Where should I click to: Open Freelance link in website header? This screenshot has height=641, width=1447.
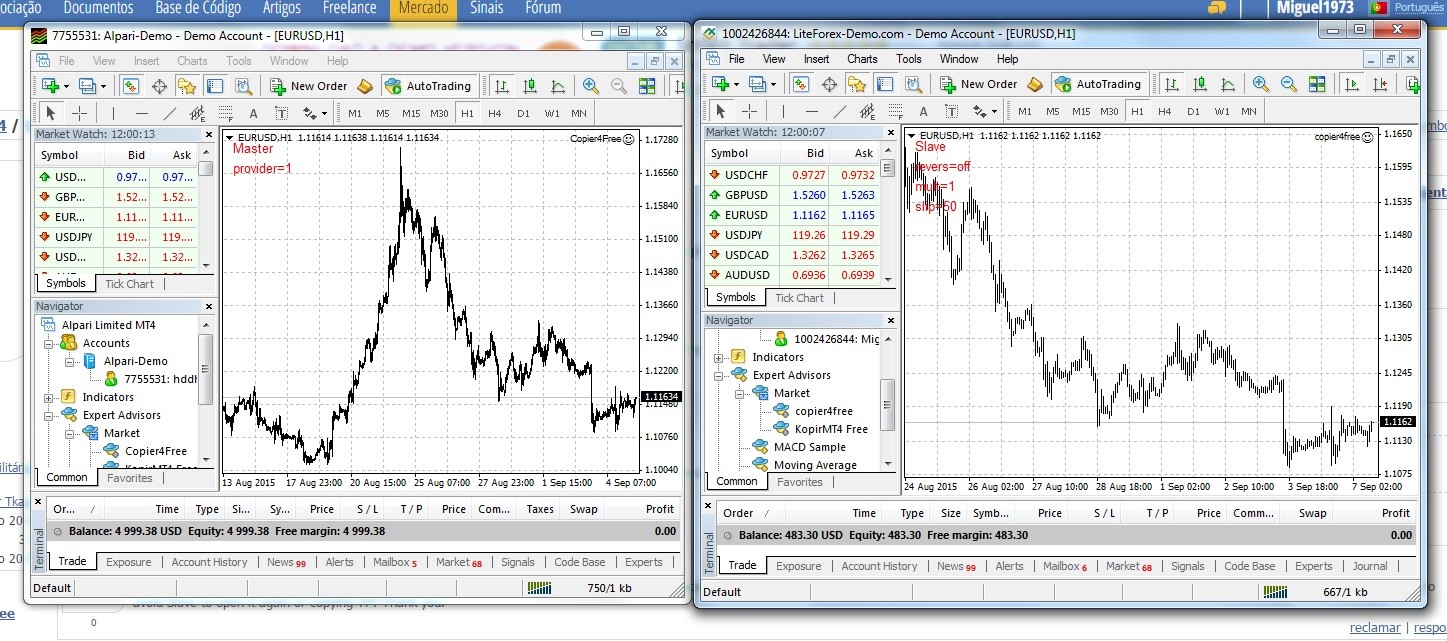click(x=349, y=8)
